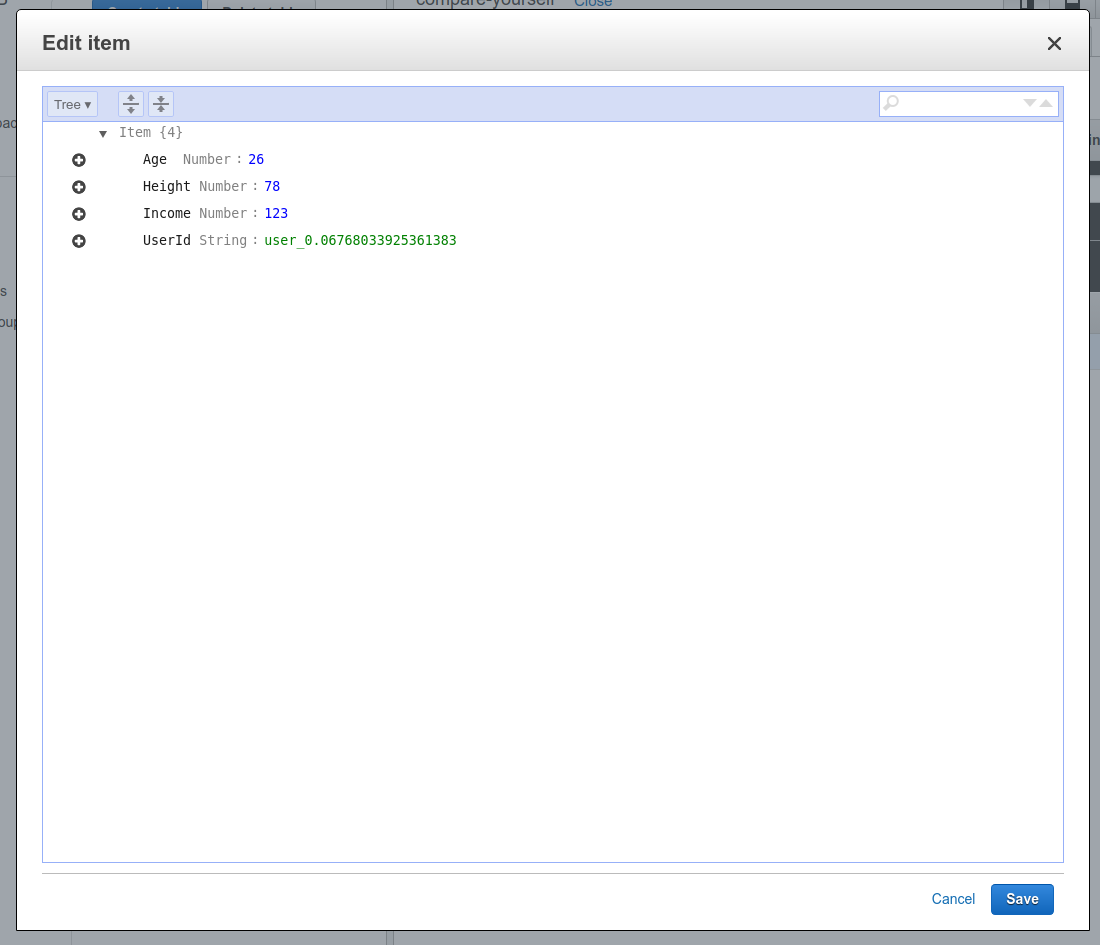This screenshot has width=1100, height=945.
Task: Open the Tree view mode dropdown
Action: (x=72, y=105)
